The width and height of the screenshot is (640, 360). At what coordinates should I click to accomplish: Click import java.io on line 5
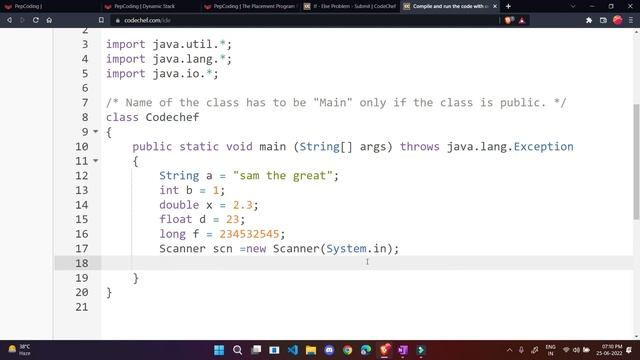coord(162,73)
